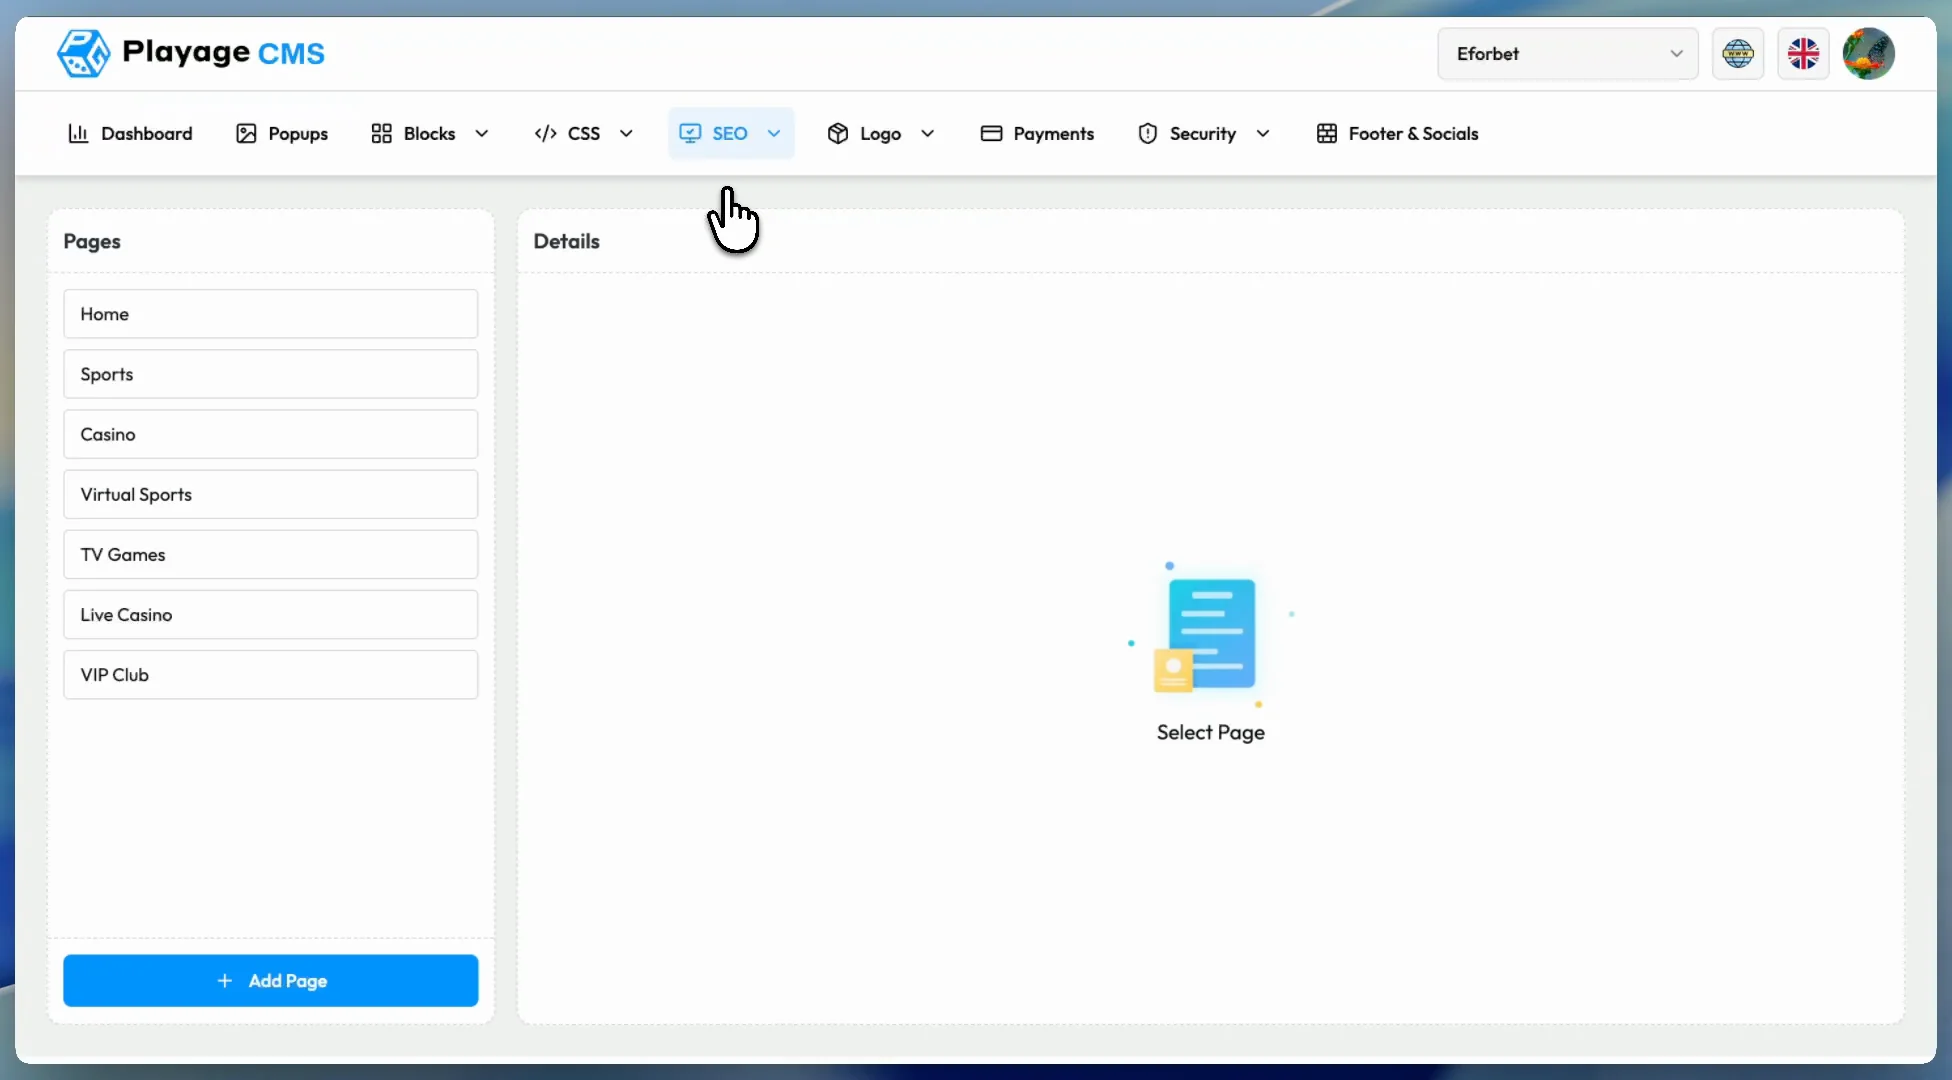Click the Payments card icon
This screenshot has height=1080, width=1952.
991,134
